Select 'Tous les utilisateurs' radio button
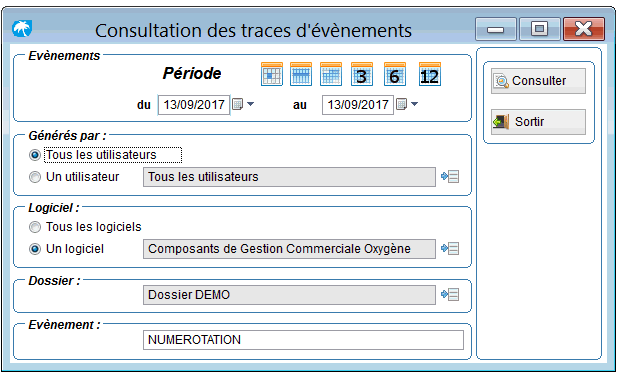Viewport: 620px width, 379px height. click(x=35, y=155)
